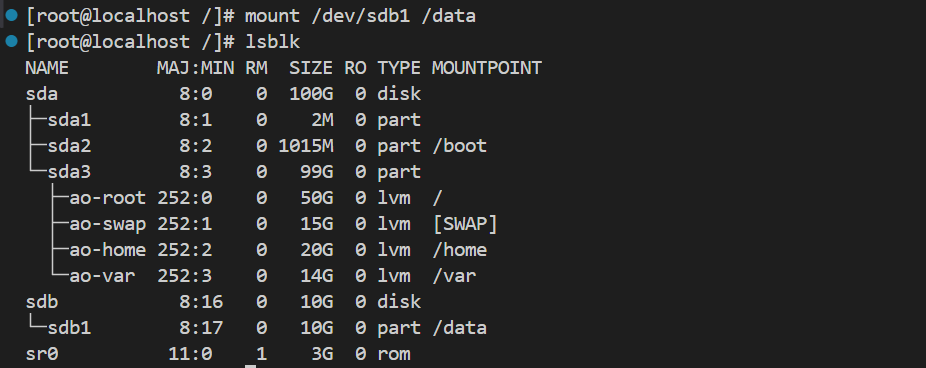Click the sda disk name

pyautogui.click(x=41, y=94)
